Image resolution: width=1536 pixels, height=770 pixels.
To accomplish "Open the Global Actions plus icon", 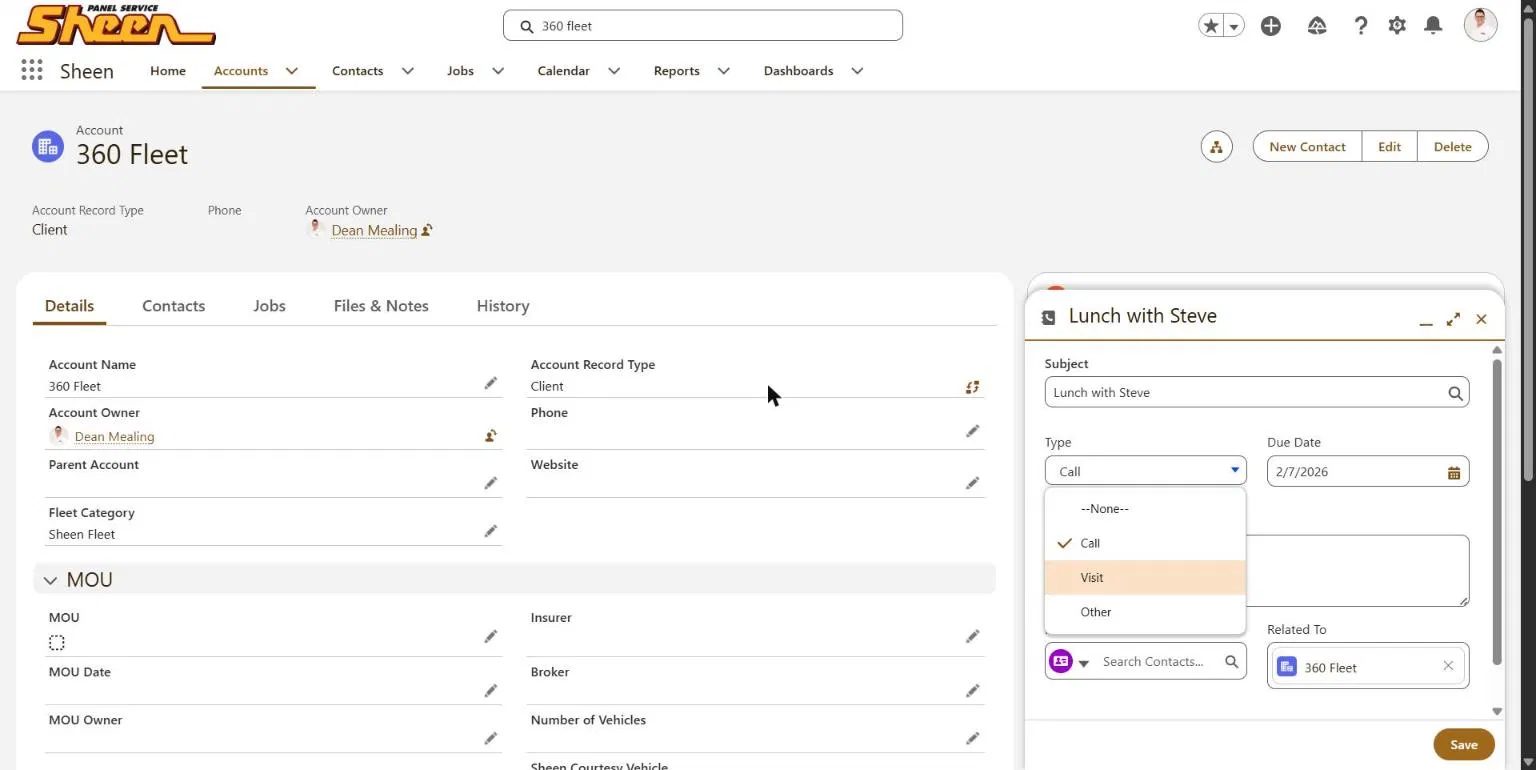I will pos(1271,26).
